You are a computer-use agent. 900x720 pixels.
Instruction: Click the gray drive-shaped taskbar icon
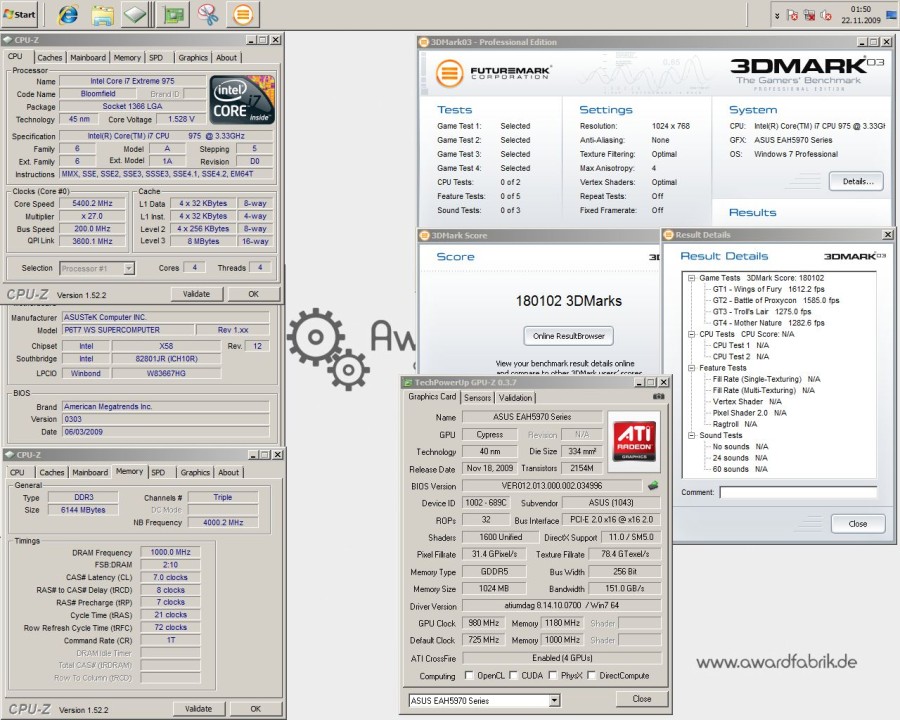pos(135,14)
